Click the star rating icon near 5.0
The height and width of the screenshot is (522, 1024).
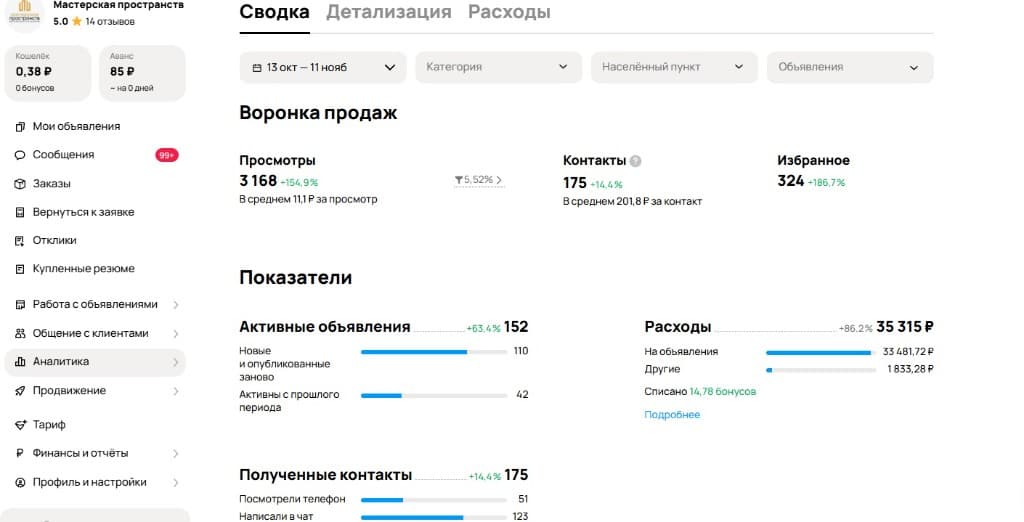77,21
